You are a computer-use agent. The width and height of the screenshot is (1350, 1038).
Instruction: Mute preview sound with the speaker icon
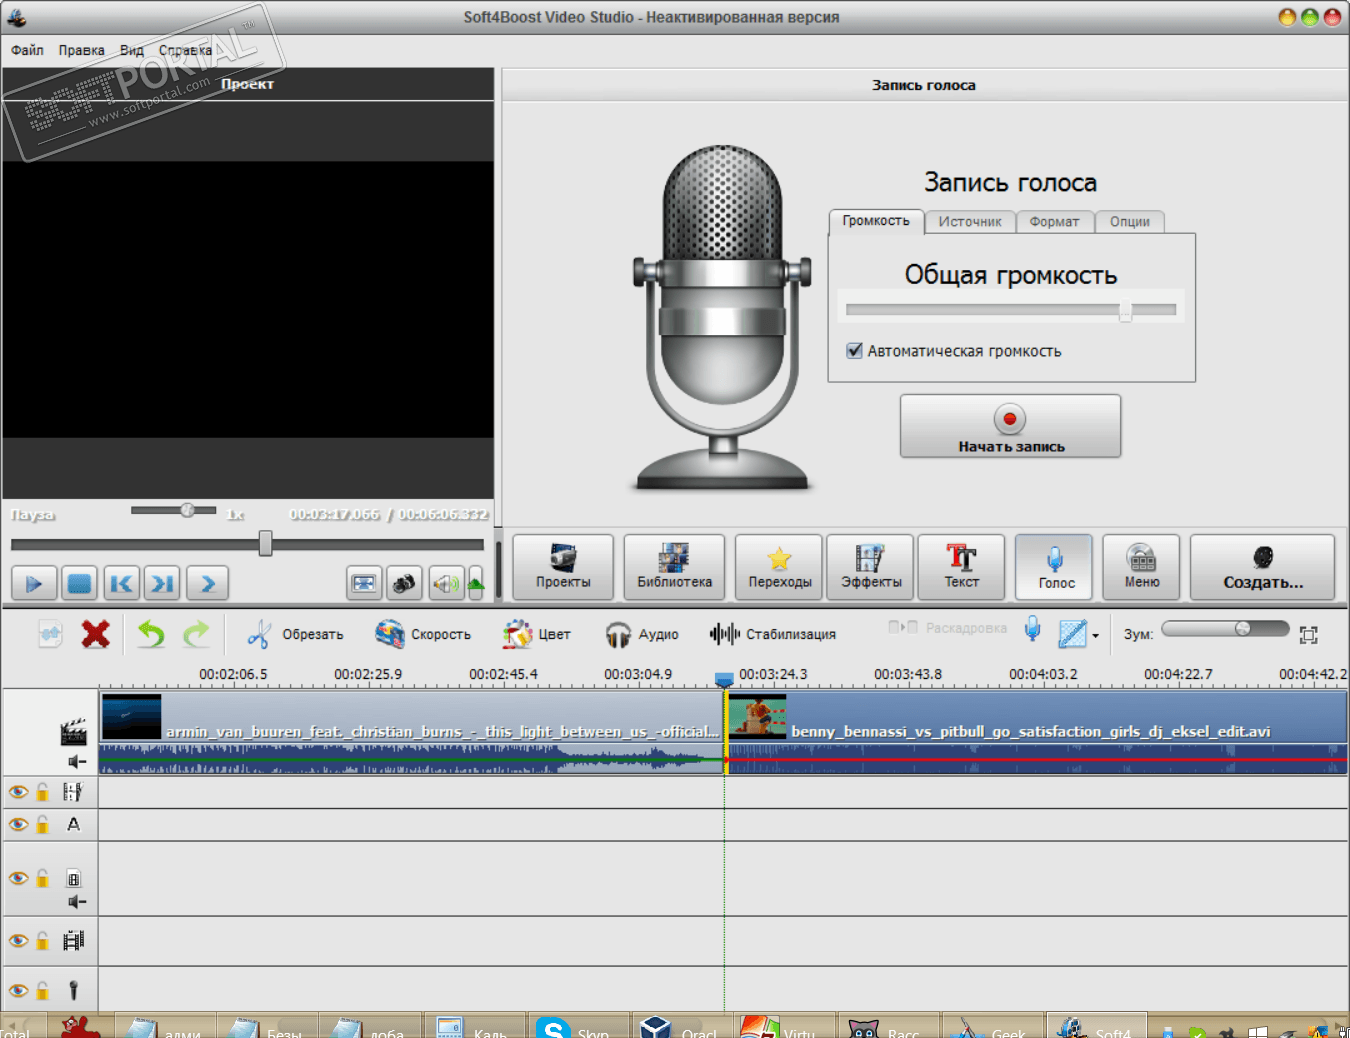(x=446, y=583)
